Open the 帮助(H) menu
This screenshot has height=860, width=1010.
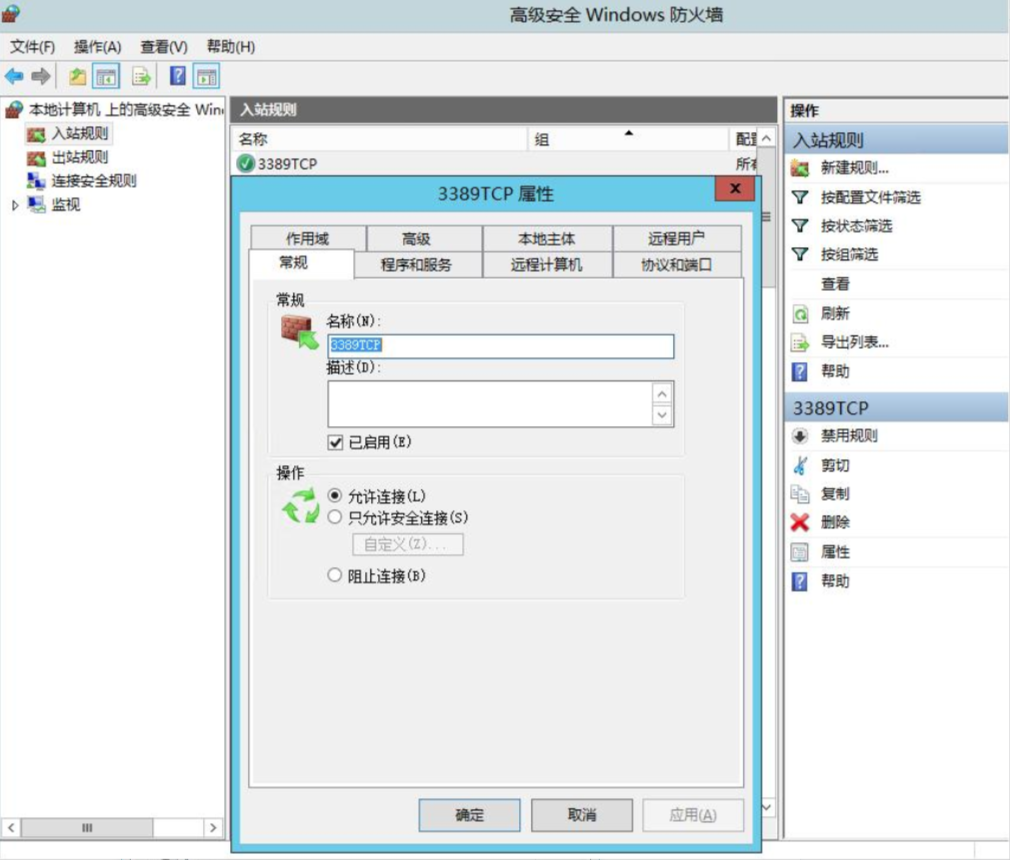[231, 47]
